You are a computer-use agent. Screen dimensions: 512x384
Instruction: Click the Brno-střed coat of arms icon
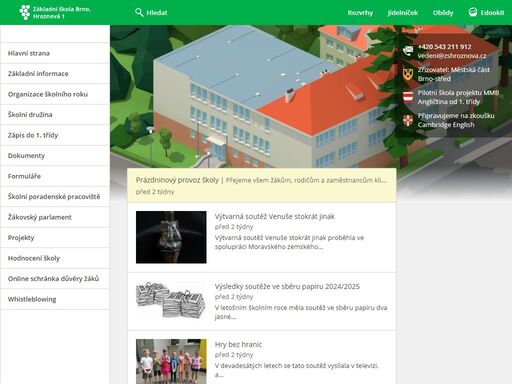point(408,74)
